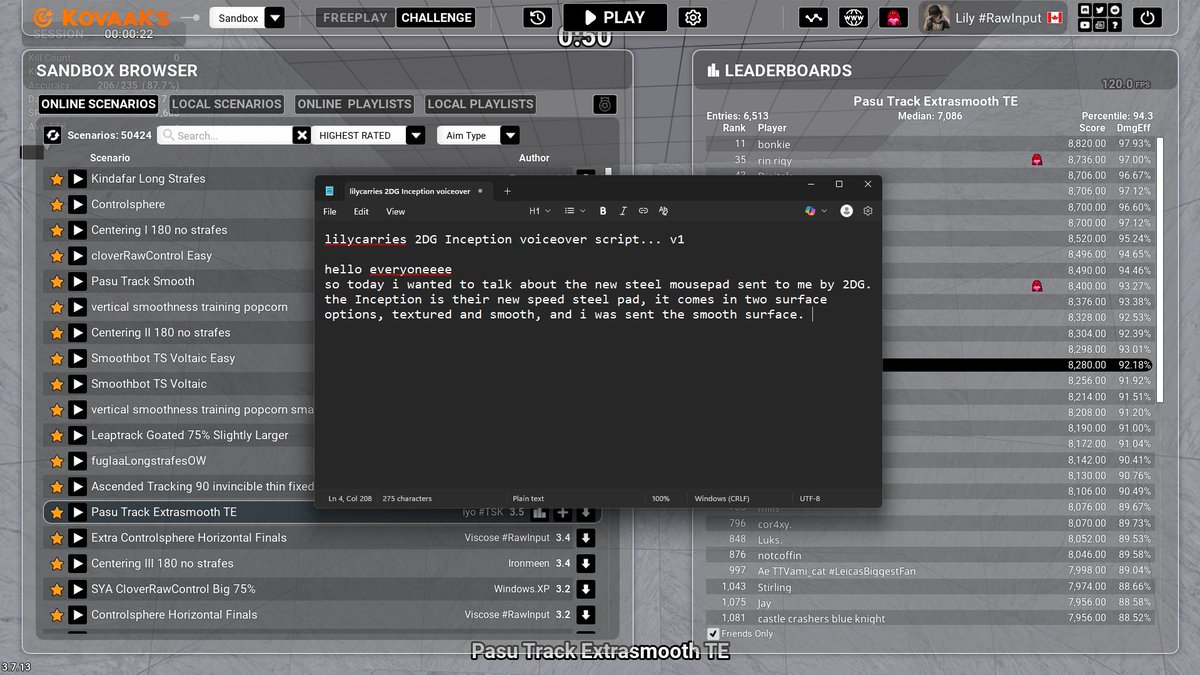Open Notepad View menu
Screen dimensions: 1200x675
coord(395,211)
